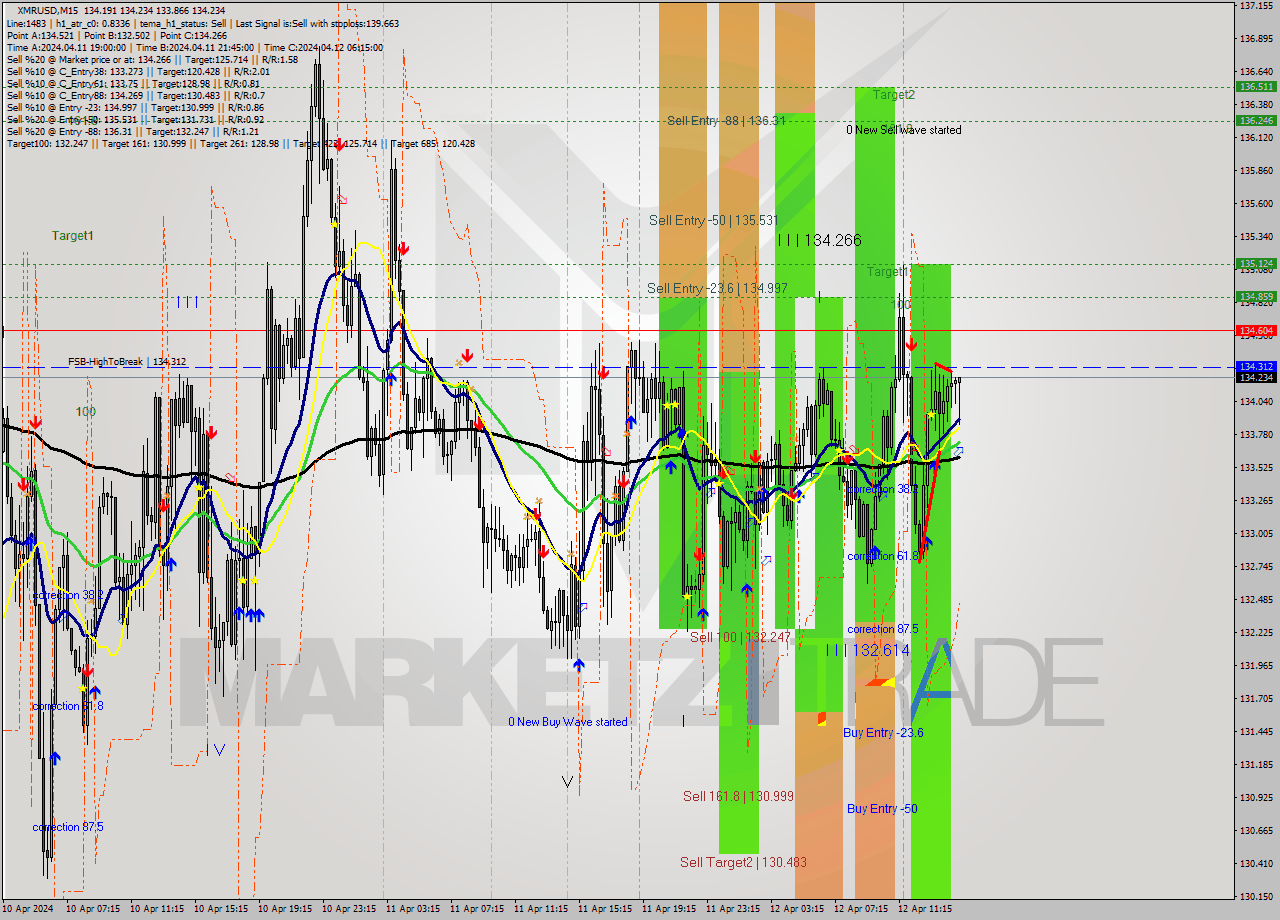
Task: Select the '10 Apr 07:15' time label
Action: coord(93,909)
